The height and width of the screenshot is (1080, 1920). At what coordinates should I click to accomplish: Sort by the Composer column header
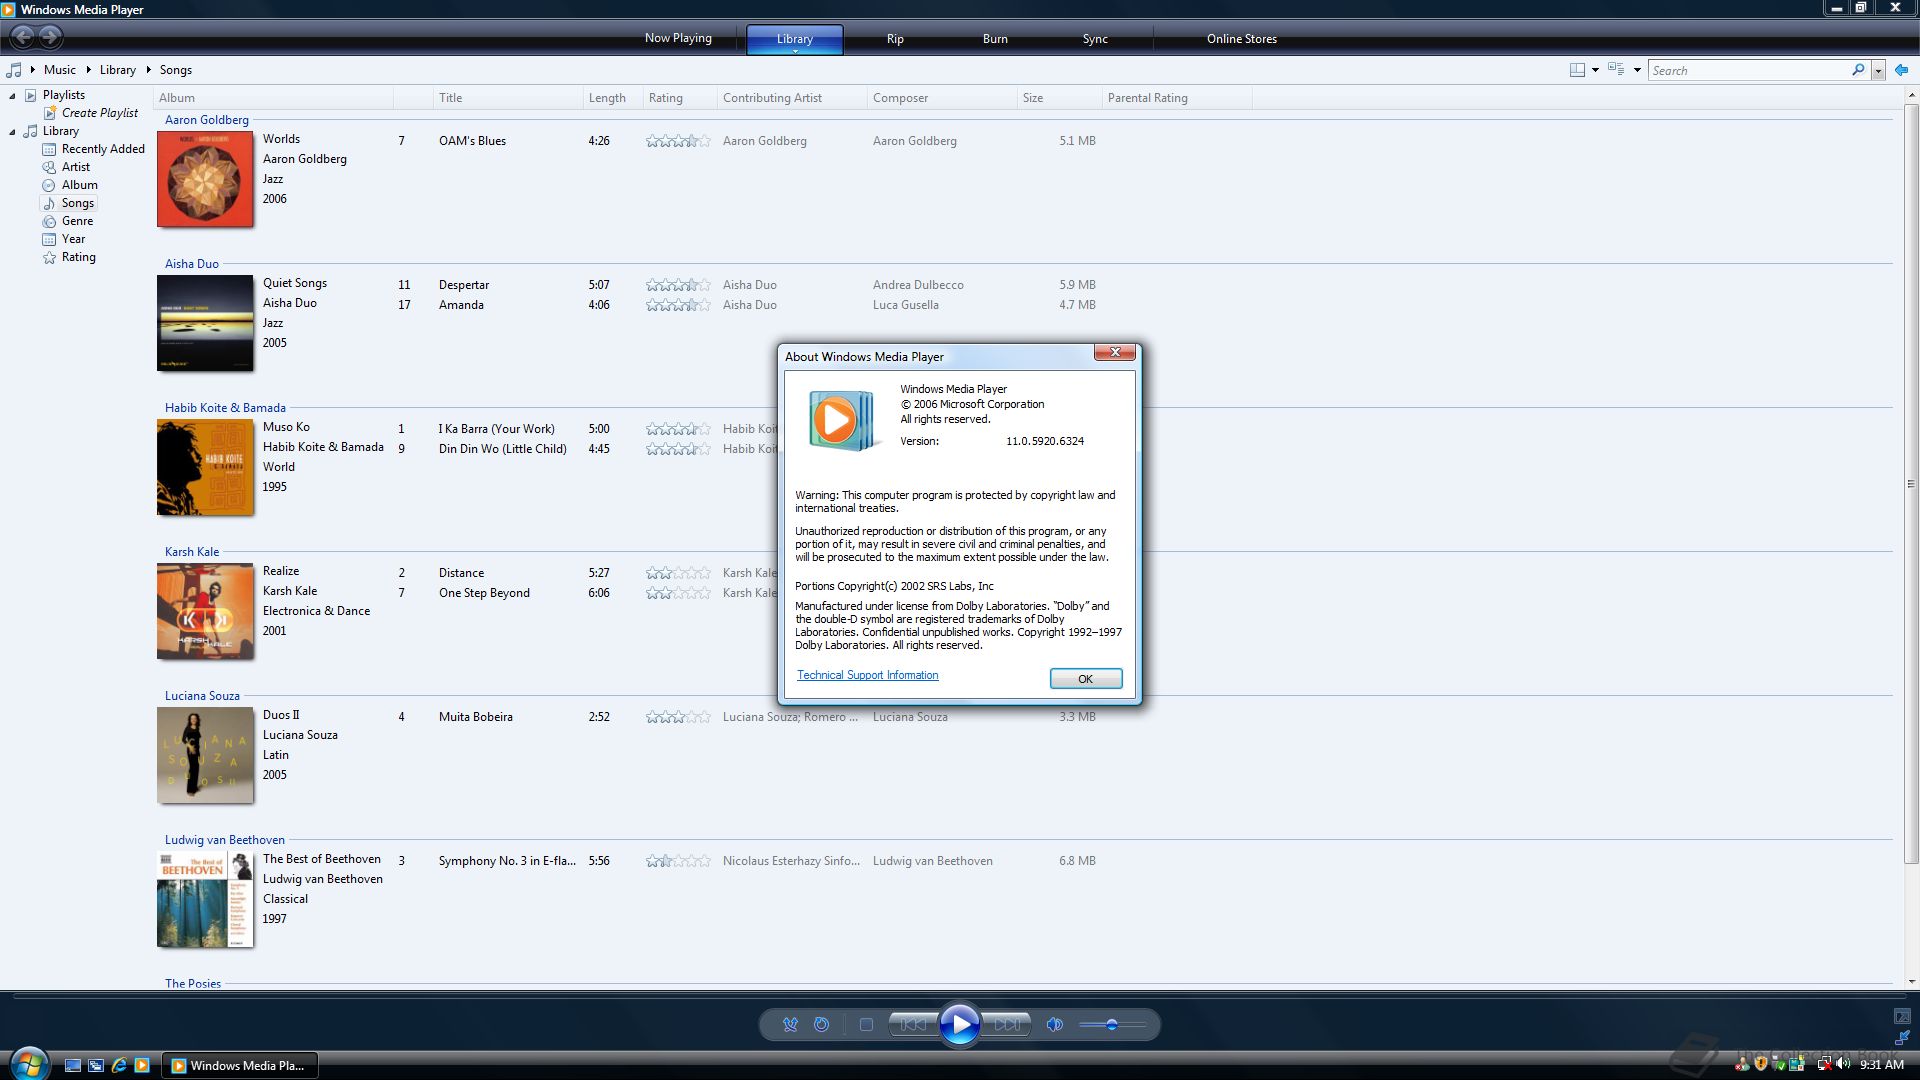tap(941, 98)
